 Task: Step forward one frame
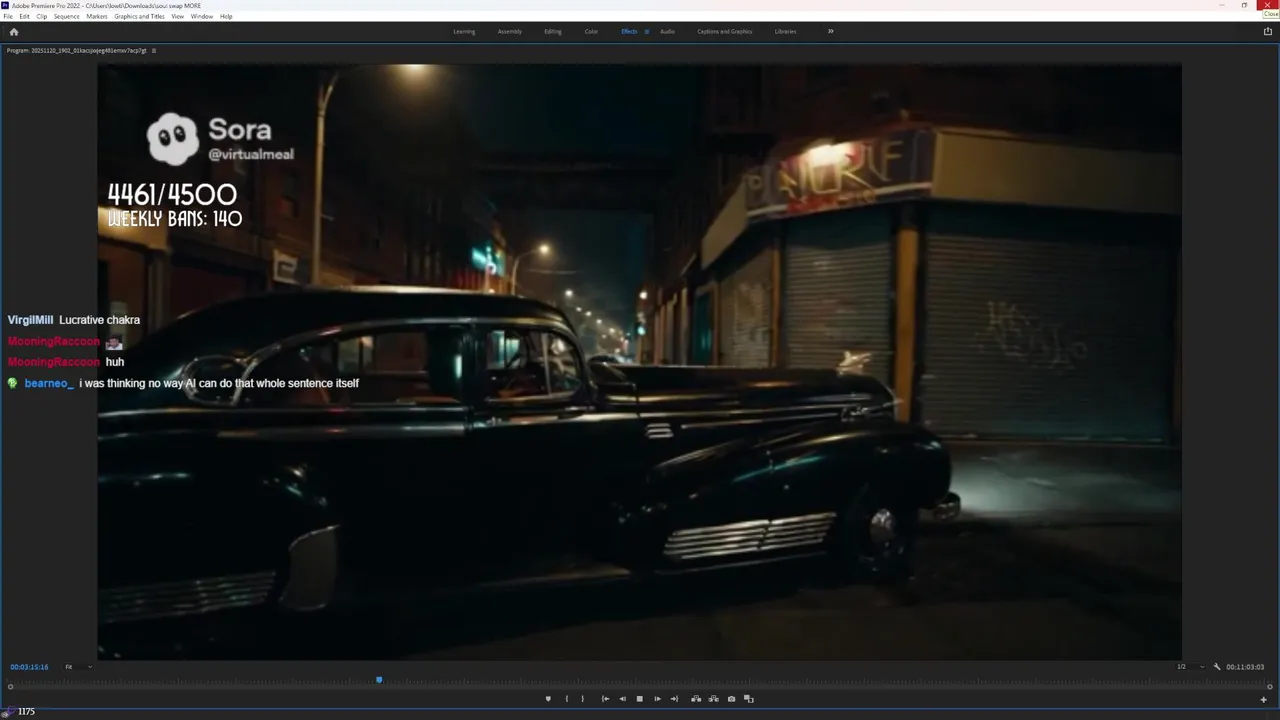657,699
